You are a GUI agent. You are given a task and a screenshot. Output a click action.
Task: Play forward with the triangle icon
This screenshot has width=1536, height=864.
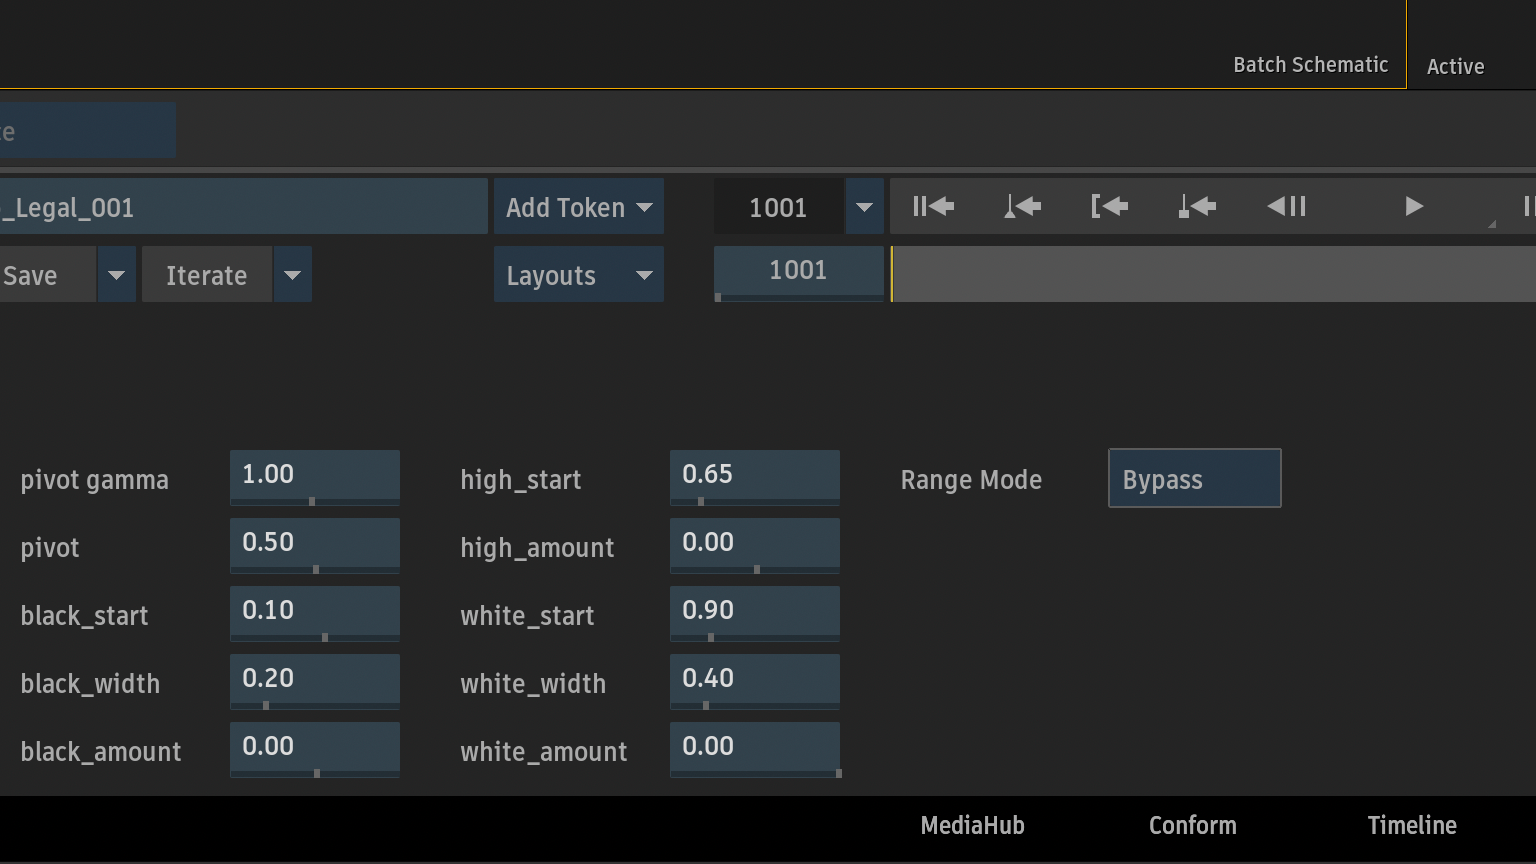tap(1414, 206)
